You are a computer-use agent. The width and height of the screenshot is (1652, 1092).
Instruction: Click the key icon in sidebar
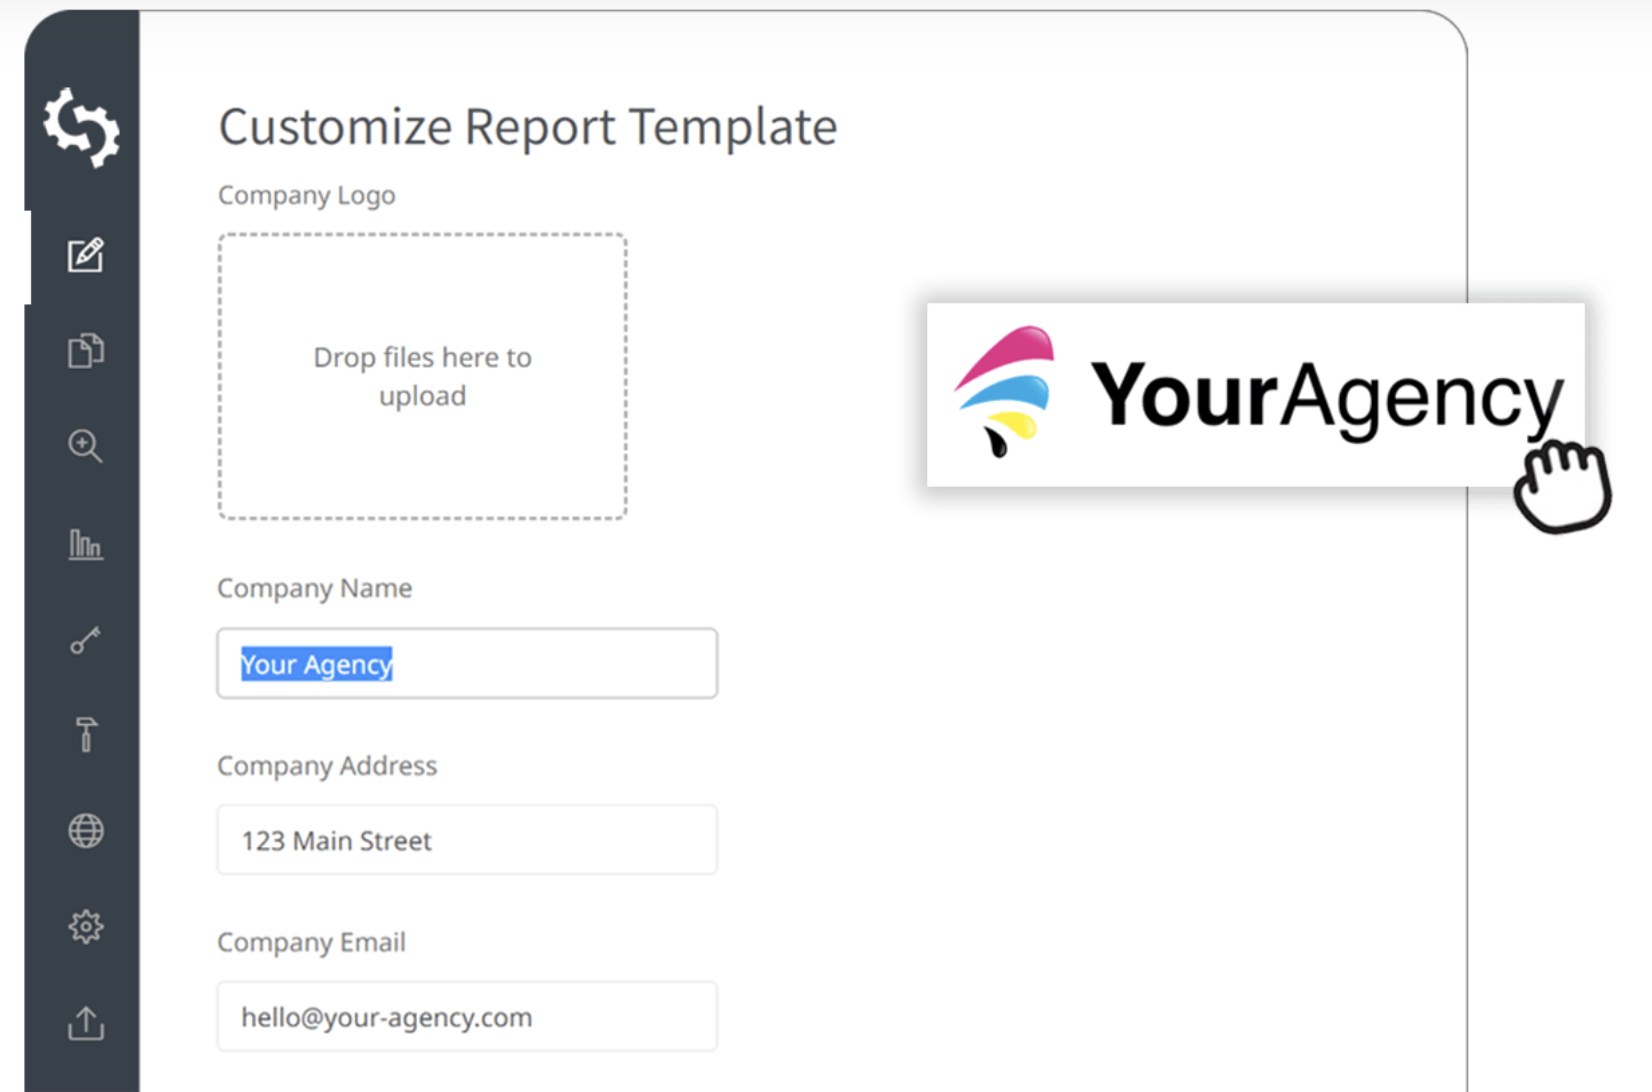coord(85,640)
